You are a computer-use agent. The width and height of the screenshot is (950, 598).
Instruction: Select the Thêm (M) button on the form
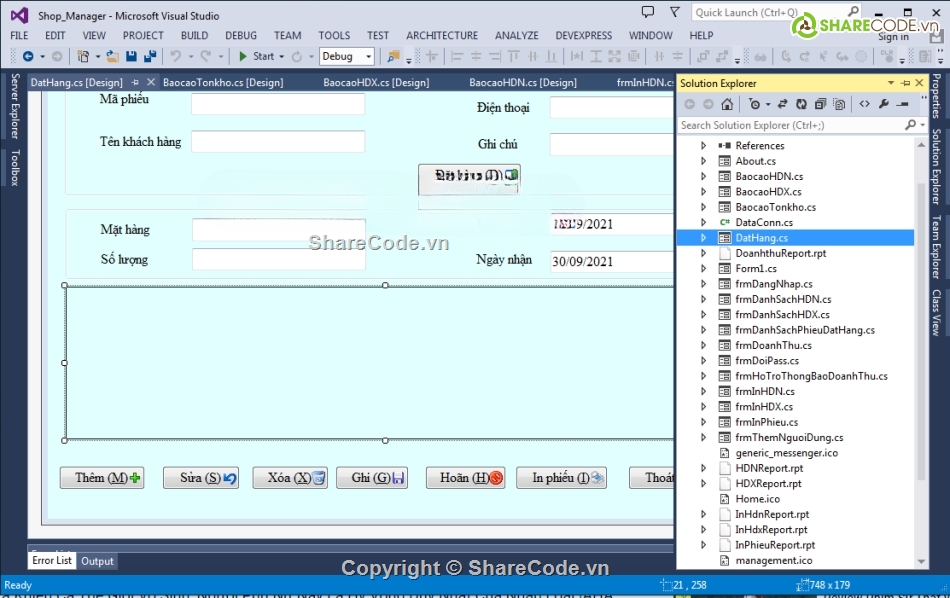pos(102,478)
